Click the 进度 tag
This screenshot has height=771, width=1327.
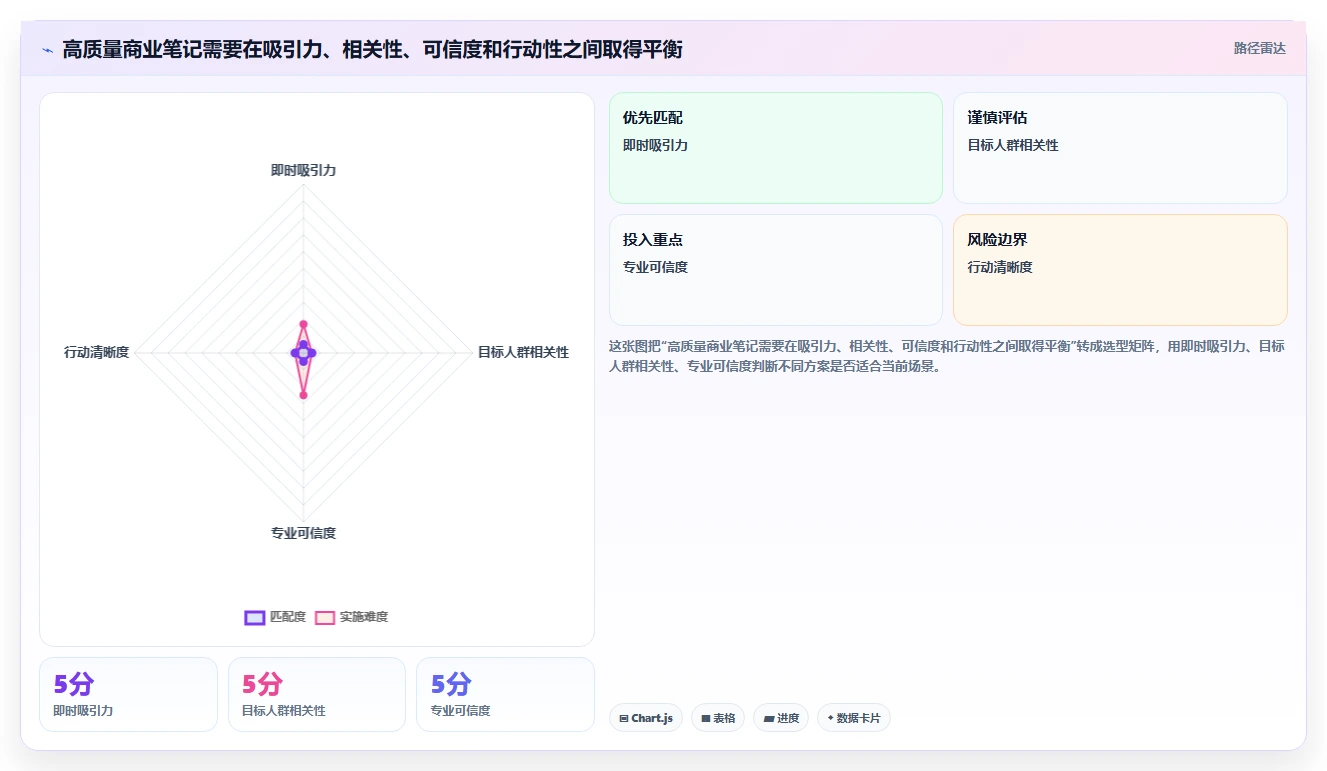(x=781, y=718)
